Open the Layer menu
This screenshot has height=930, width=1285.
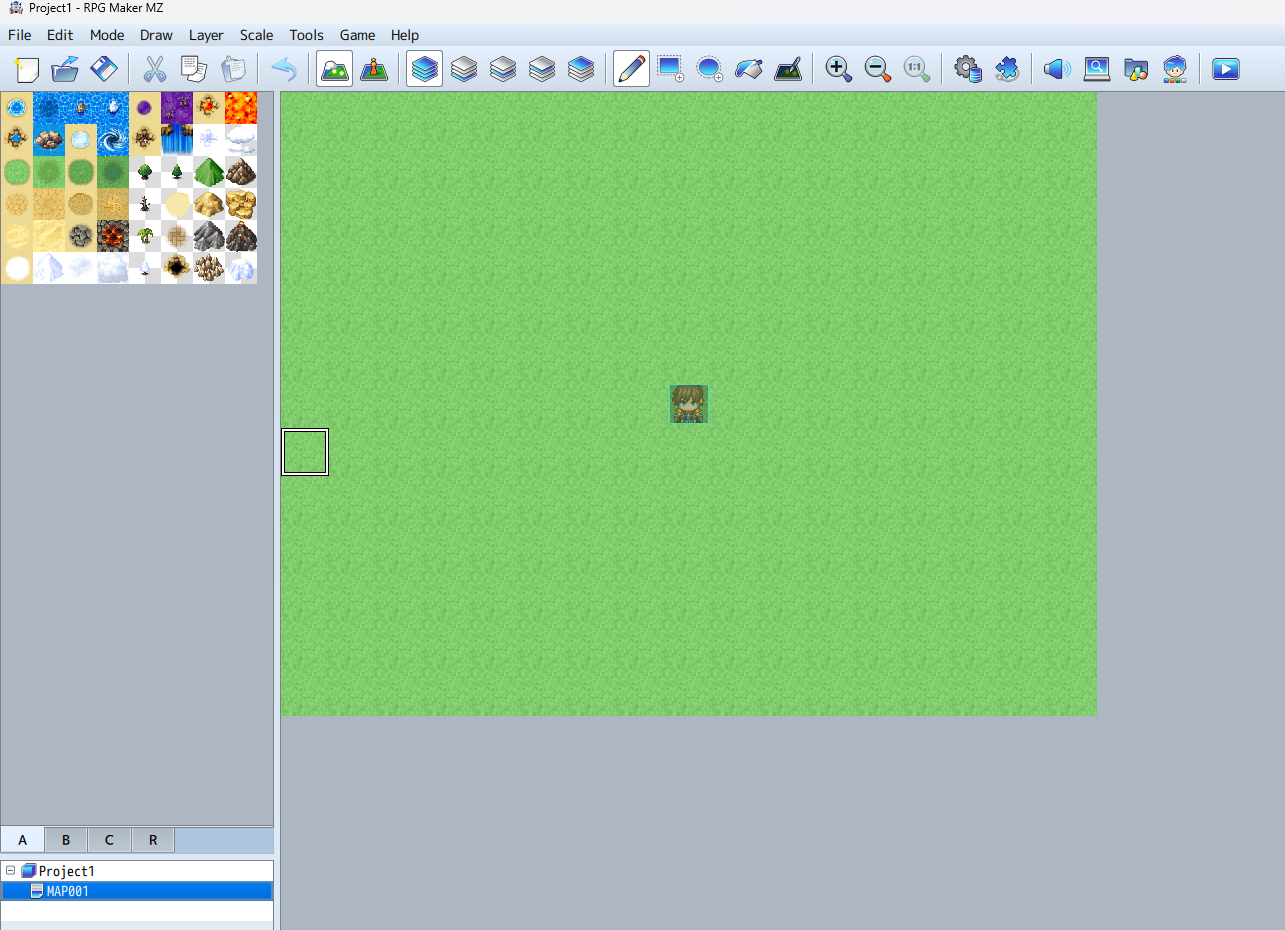(x=206, y=35)
